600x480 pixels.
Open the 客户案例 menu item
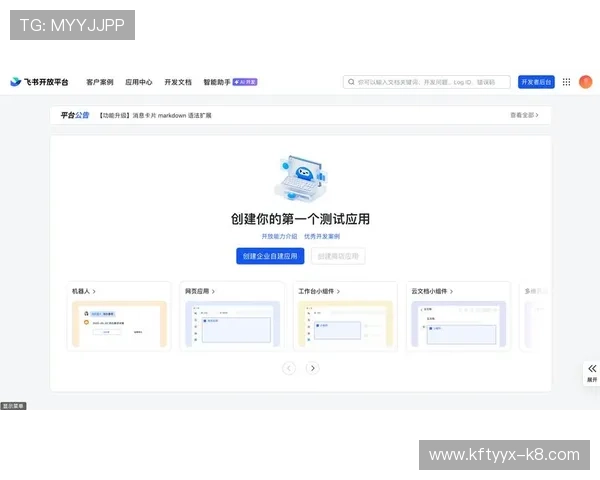(100, 82)
